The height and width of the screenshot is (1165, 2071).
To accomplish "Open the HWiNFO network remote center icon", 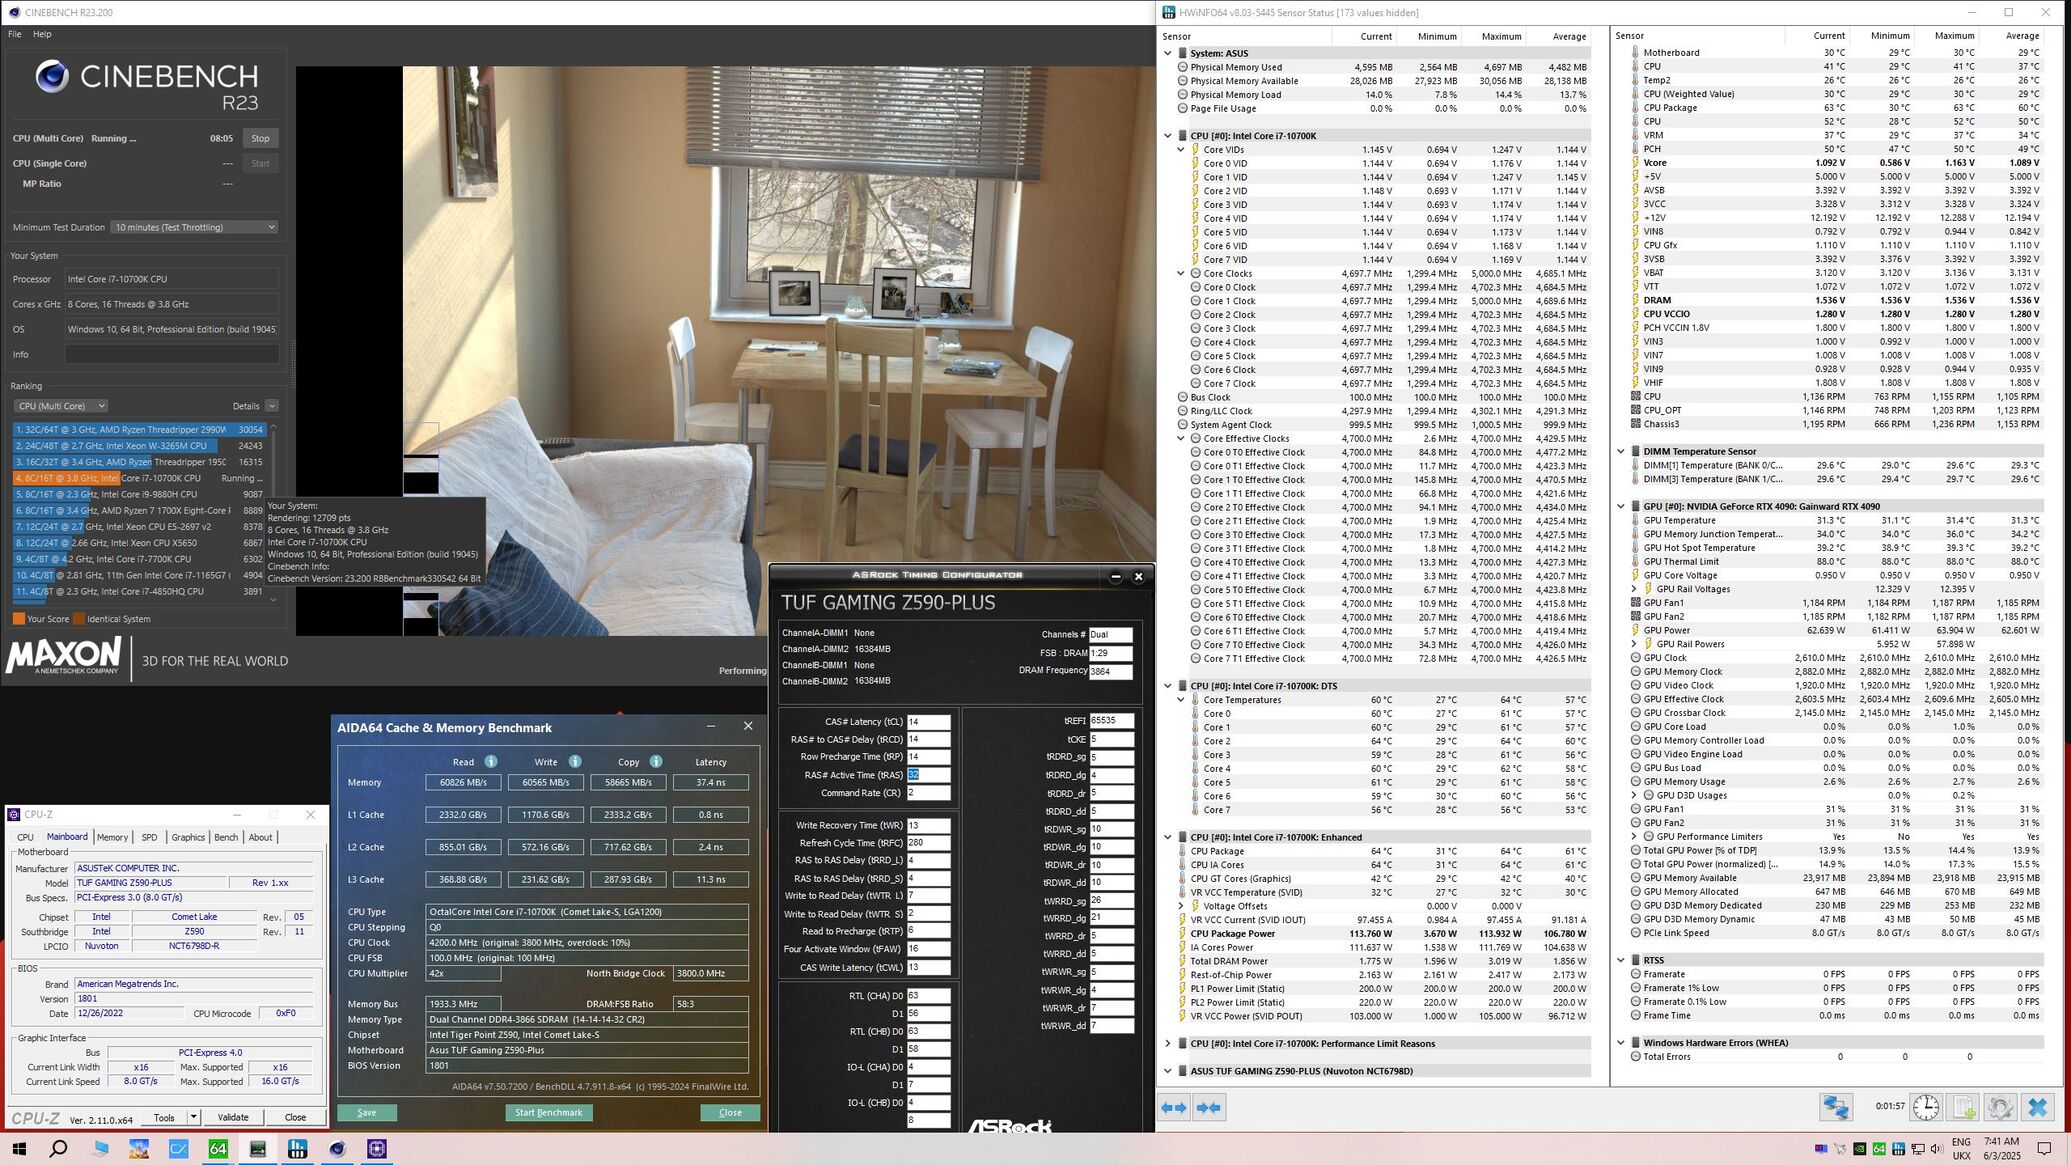I will [1835, 1107].
